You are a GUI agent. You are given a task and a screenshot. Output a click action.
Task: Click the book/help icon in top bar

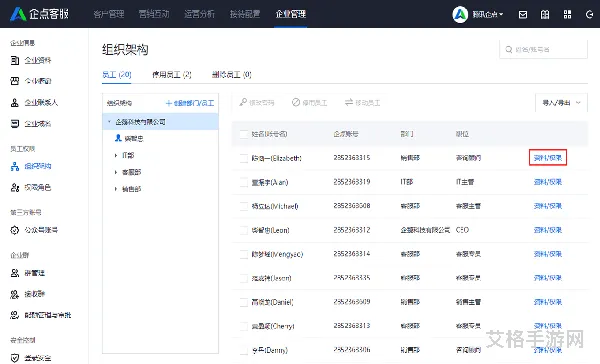click(x=545, y=15)
